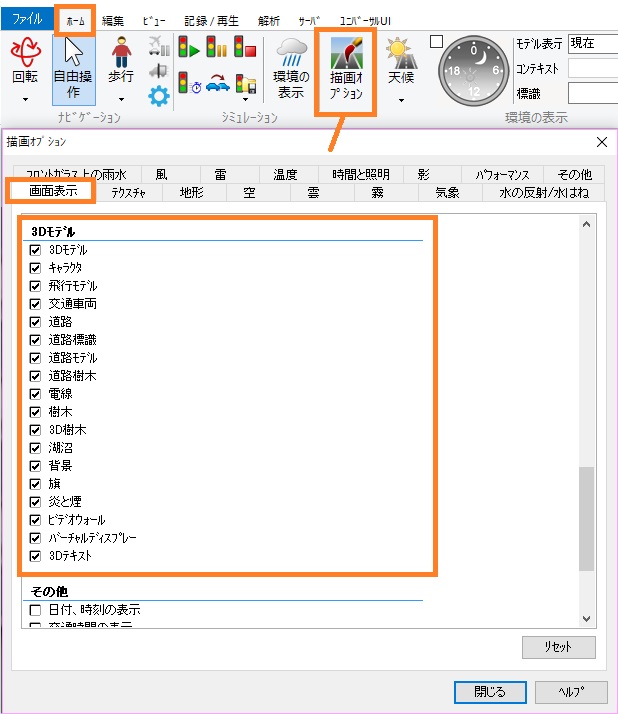Toggle 3Dテキスト checkbox
The width and height of the screenshot is (618, 714).
[35, 556]
